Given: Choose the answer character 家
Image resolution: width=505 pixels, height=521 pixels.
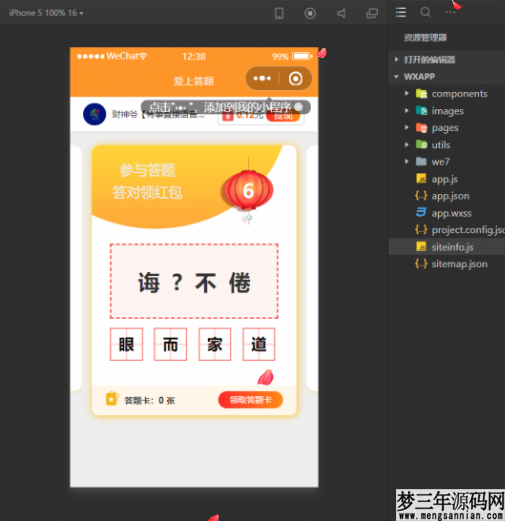Looking at the screenshot, I should click(215, 344).
